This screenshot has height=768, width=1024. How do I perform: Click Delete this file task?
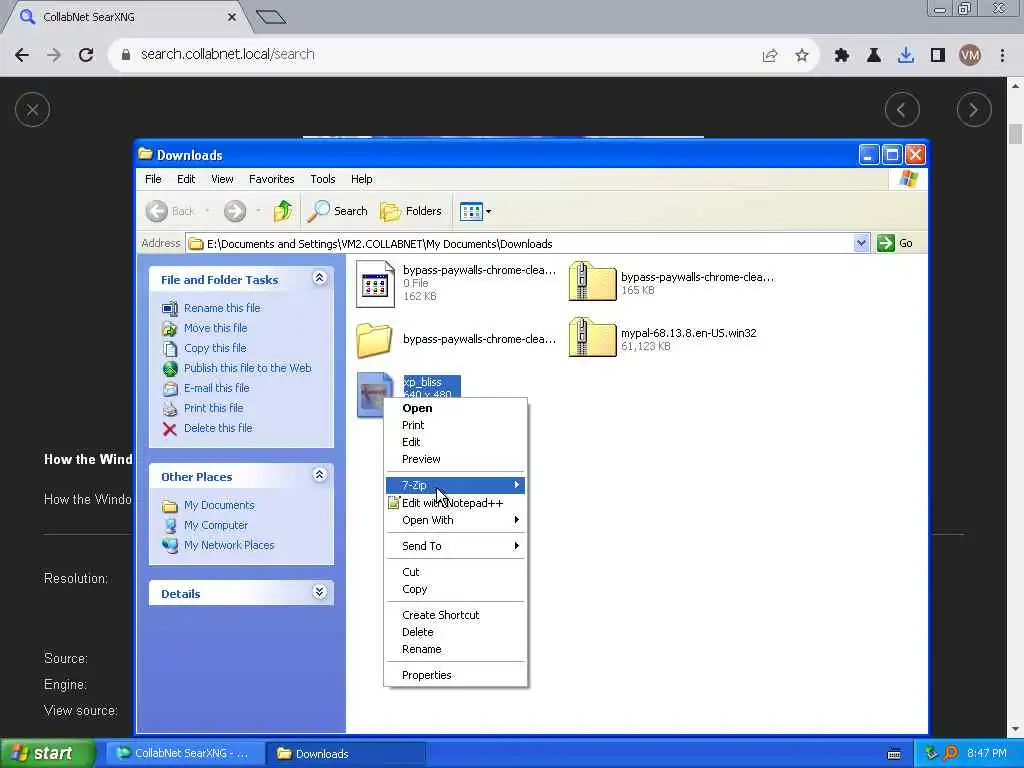[x=218, y=428]
